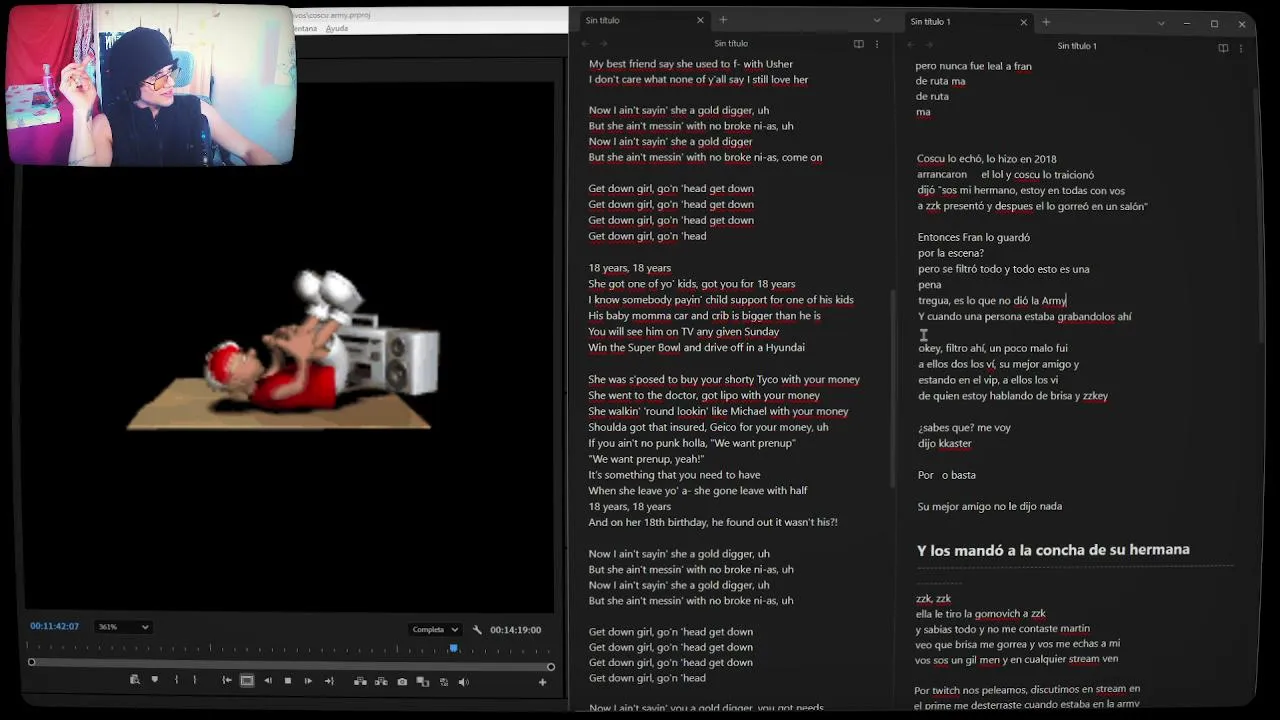The height and width of the screenshot is (720, 1280).
Task: Stop playback in the Program monitor
Action: [x=287, y=681]
